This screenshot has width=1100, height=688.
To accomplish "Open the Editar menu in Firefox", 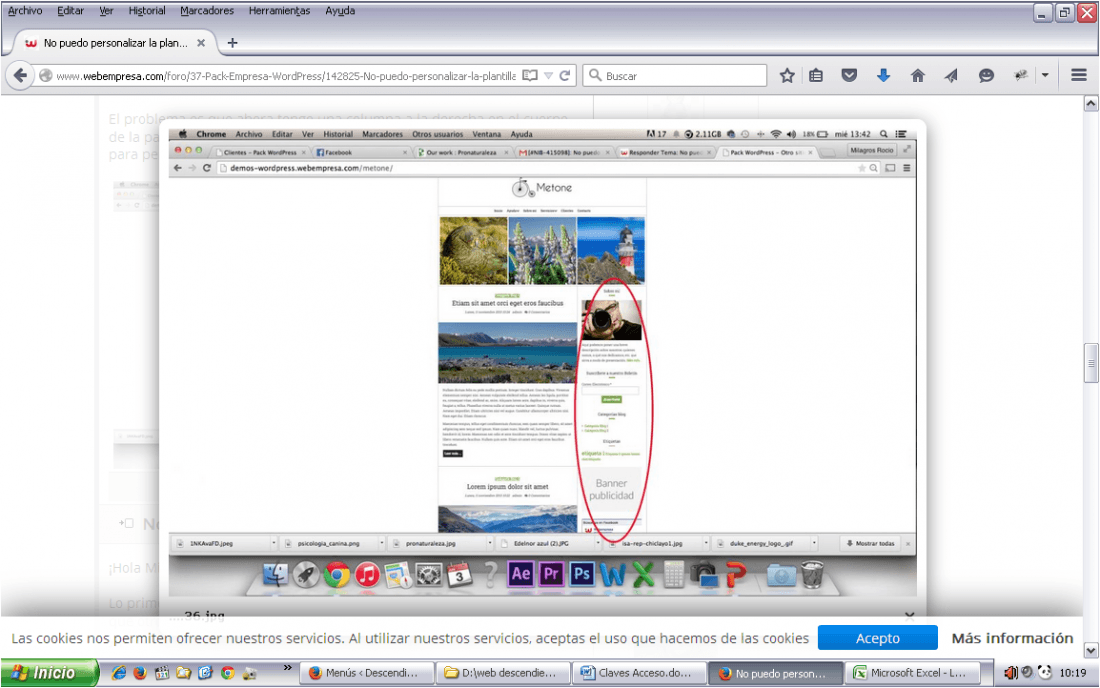I will point(70,11).
